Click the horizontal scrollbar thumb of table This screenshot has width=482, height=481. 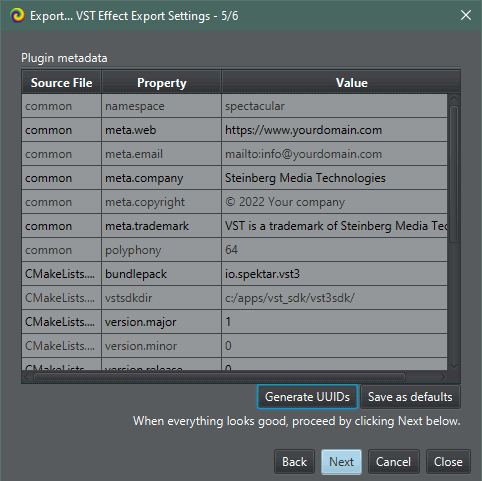click(x=220, y=377)
